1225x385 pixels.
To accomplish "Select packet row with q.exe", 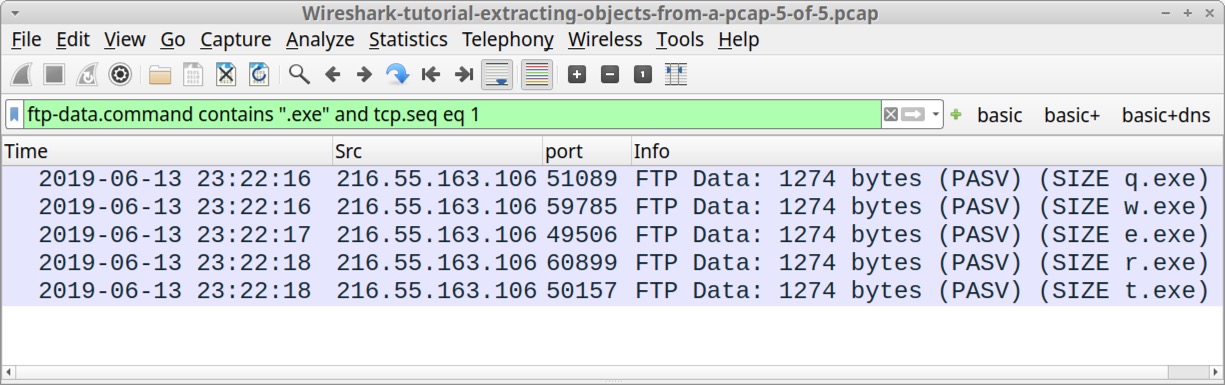I will (x=612, y=179).
